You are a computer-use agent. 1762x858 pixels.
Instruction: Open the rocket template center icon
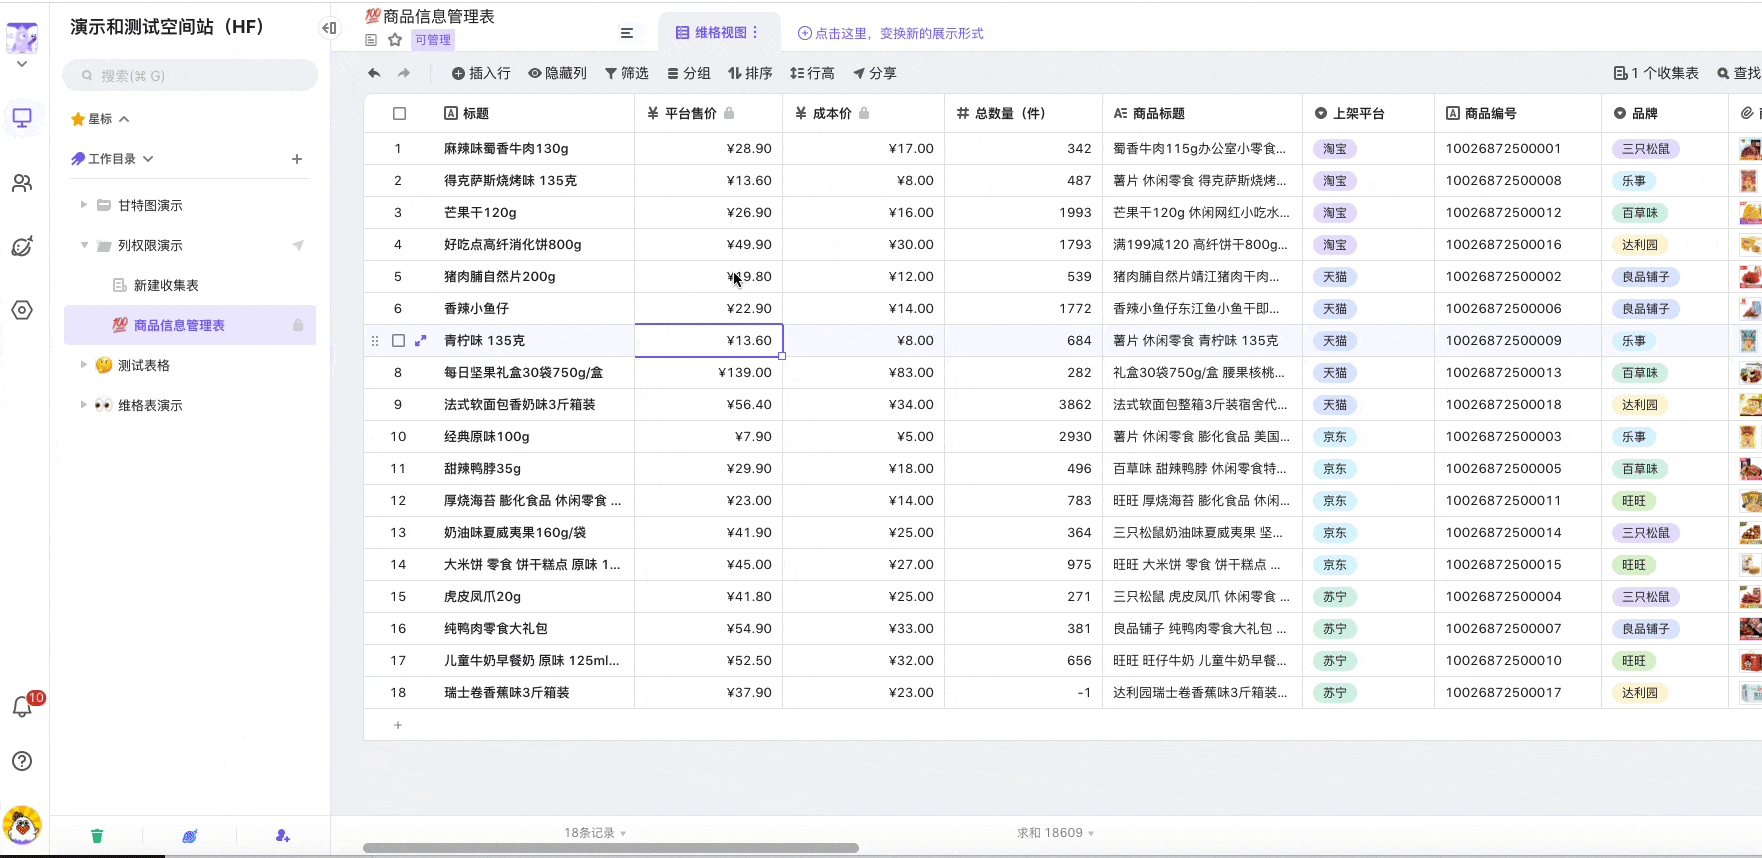(22, 246)
